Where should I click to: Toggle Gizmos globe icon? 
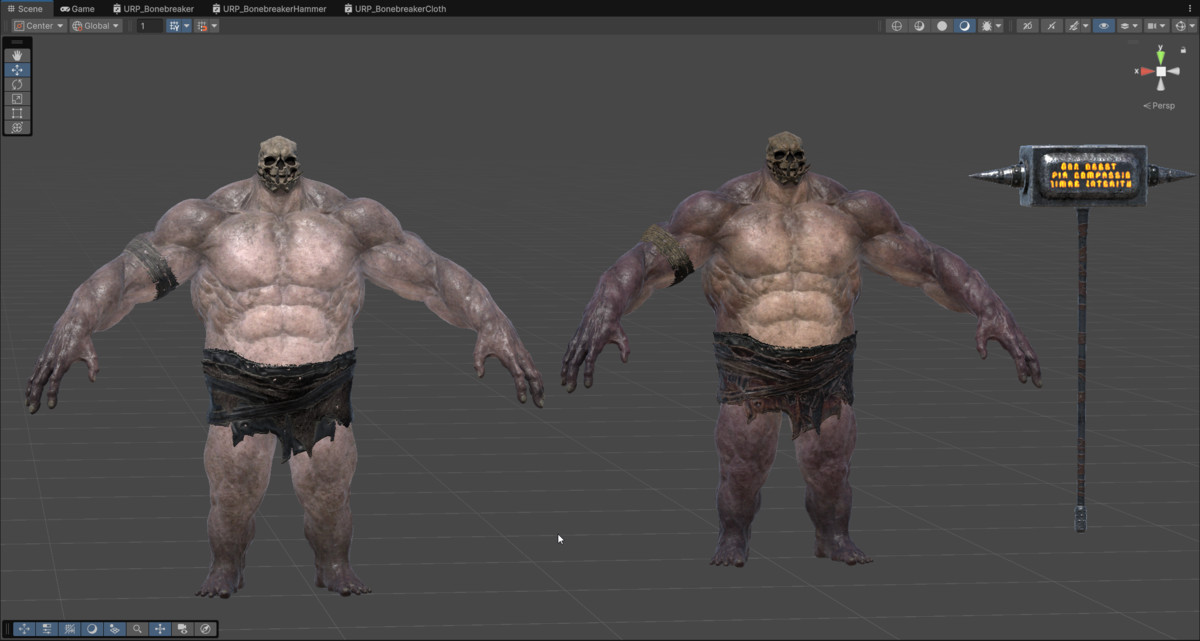coord(1180,26)
